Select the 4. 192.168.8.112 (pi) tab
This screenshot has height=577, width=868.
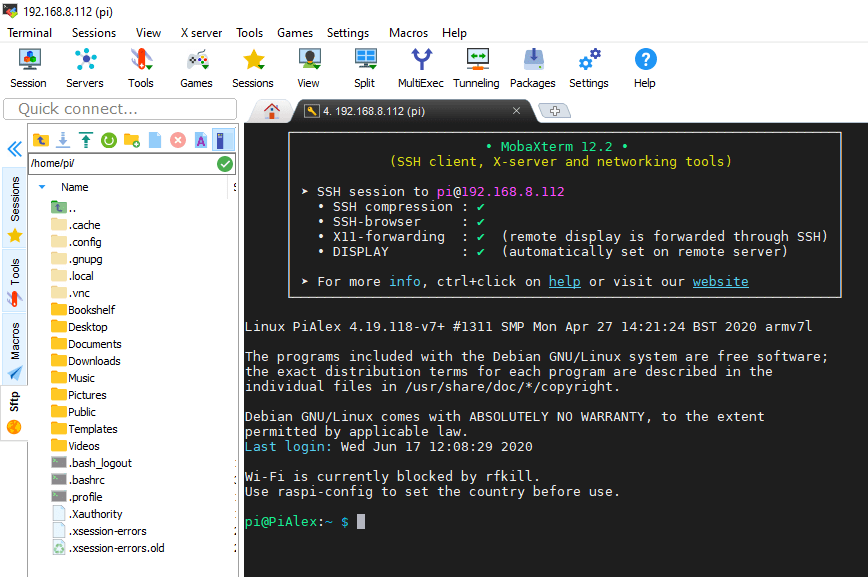pos(415,111)
